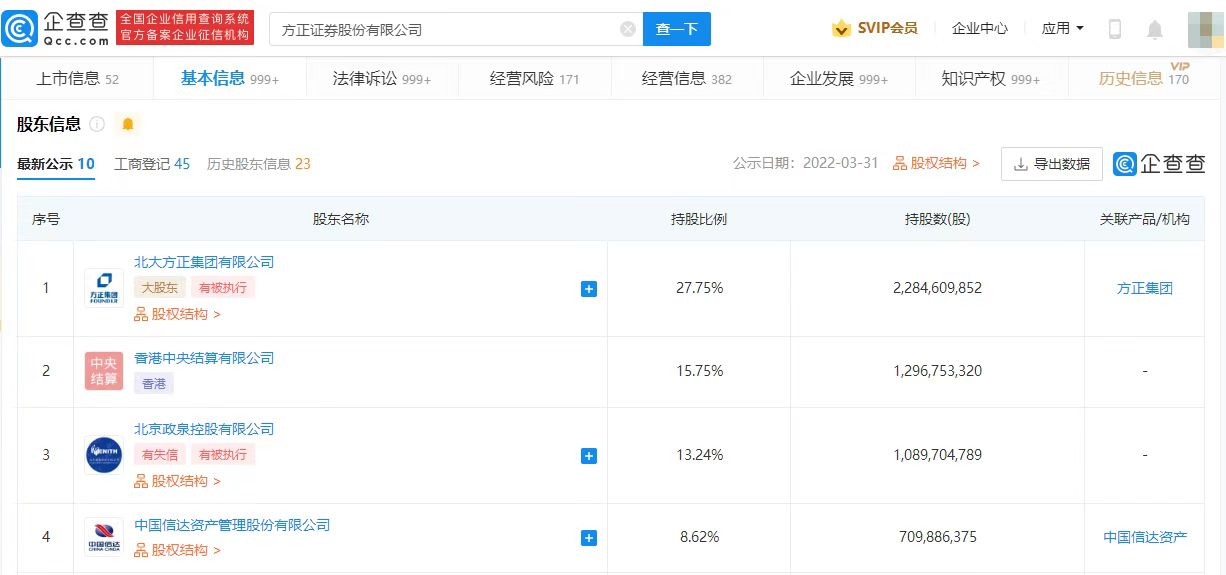Select the 15.75% shareholding cell
Image resolution: width=1226 pixels, height=575 pixels.
pyautogui.click(x=699, y=371)
